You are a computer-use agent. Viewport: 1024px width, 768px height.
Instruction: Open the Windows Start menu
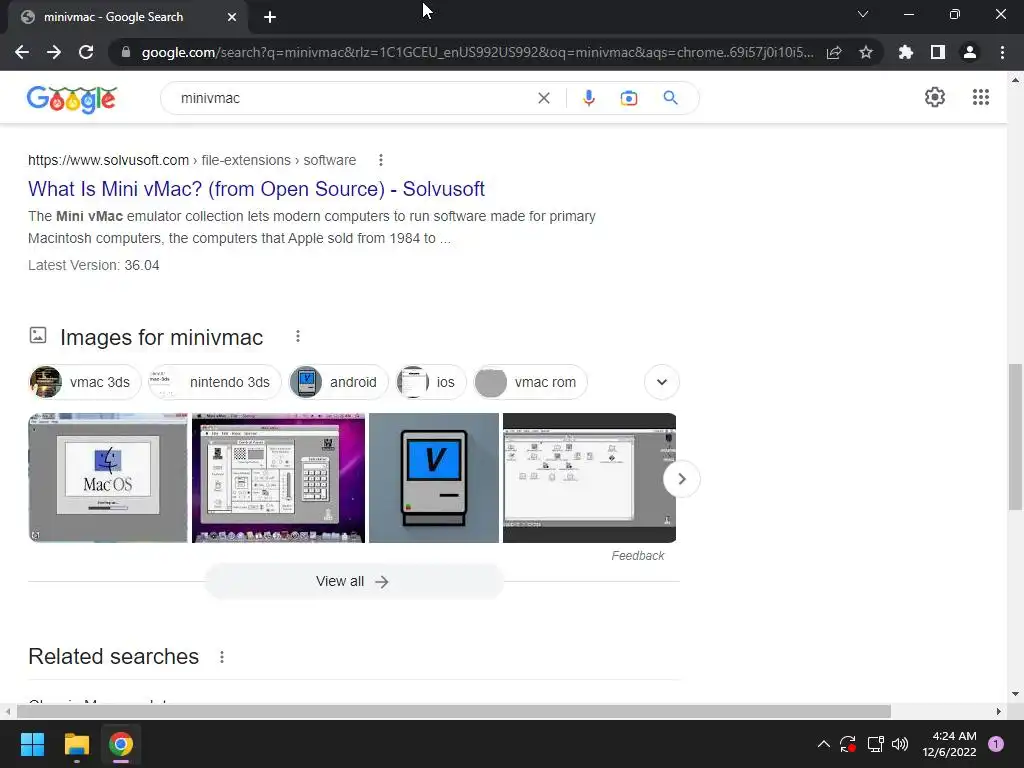pos(32,744)
